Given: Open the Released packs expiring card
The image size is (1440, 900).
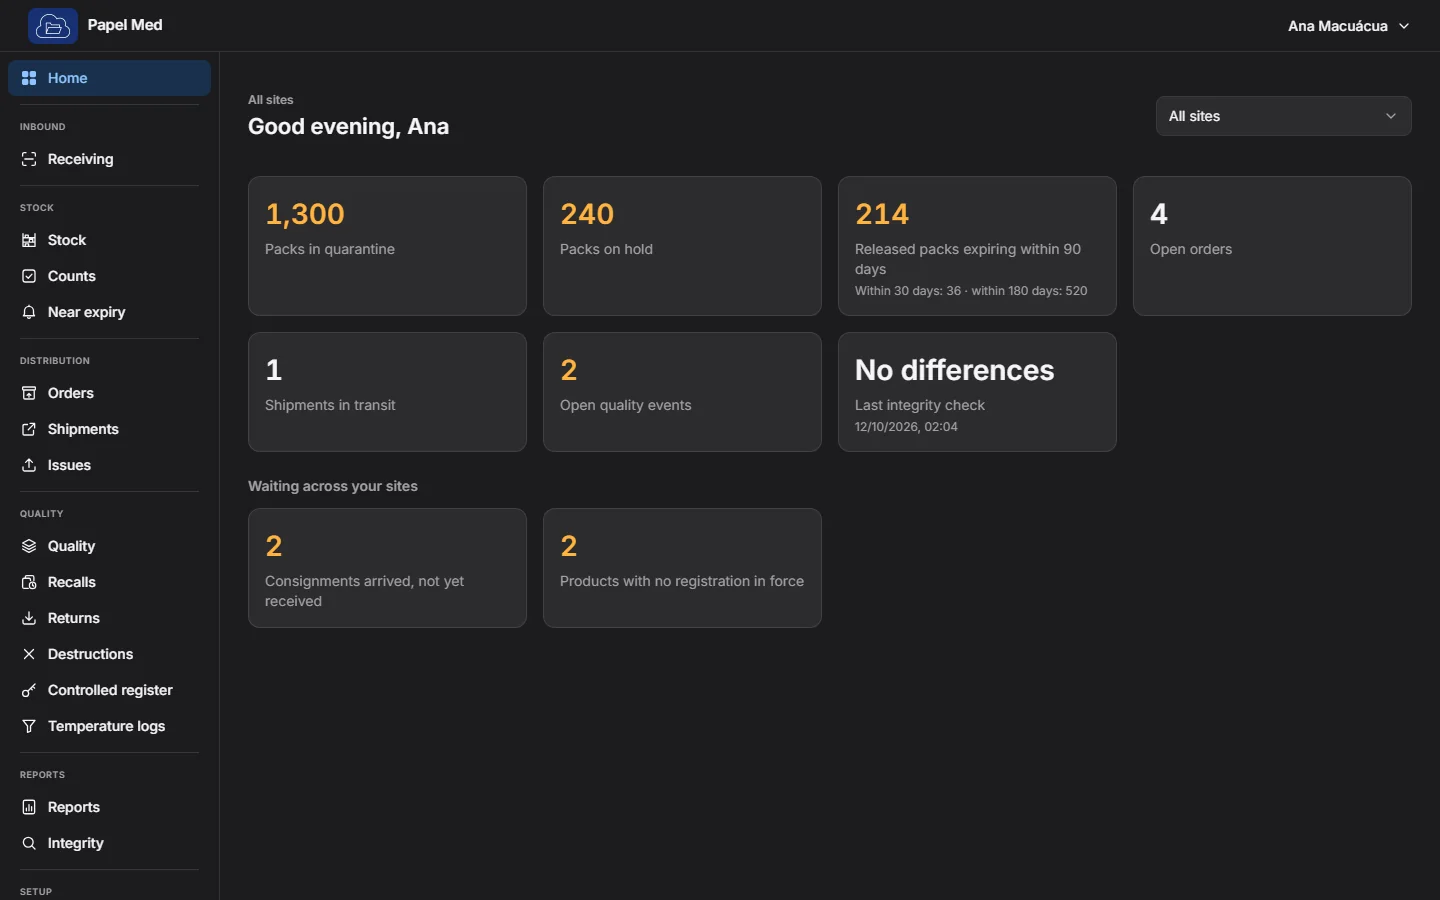Looking at the screenshot, I should pyautogui.click(x=977, y=246).
